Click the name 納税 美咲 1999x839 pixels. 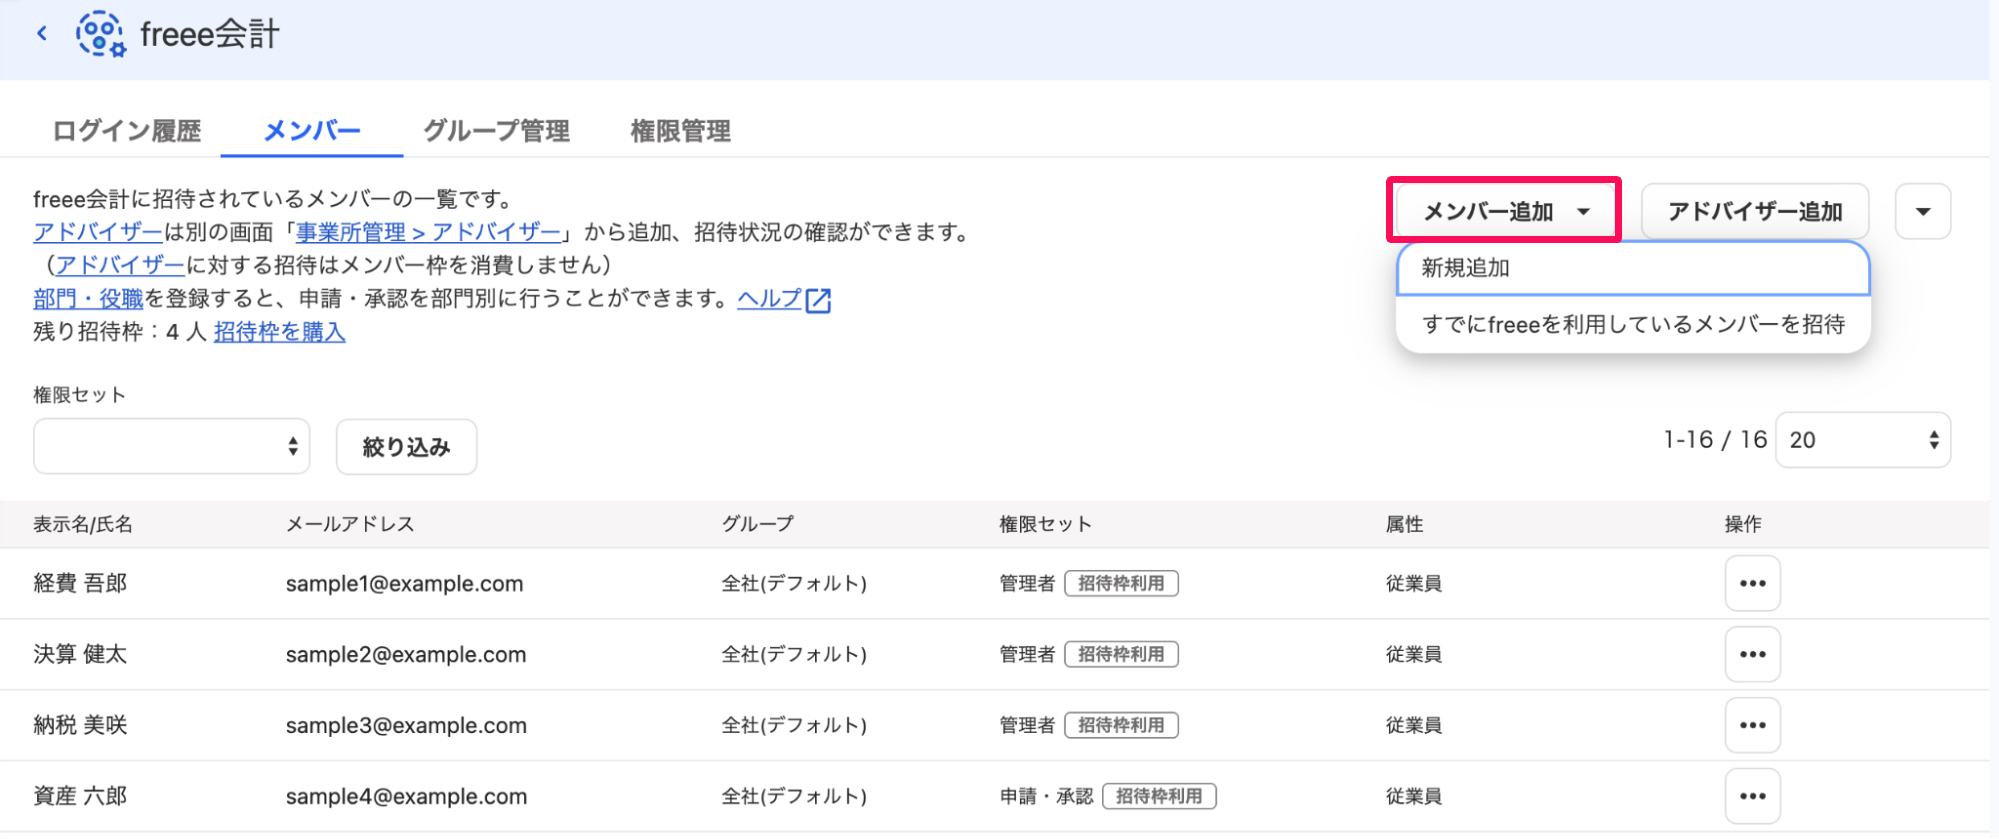80,725
